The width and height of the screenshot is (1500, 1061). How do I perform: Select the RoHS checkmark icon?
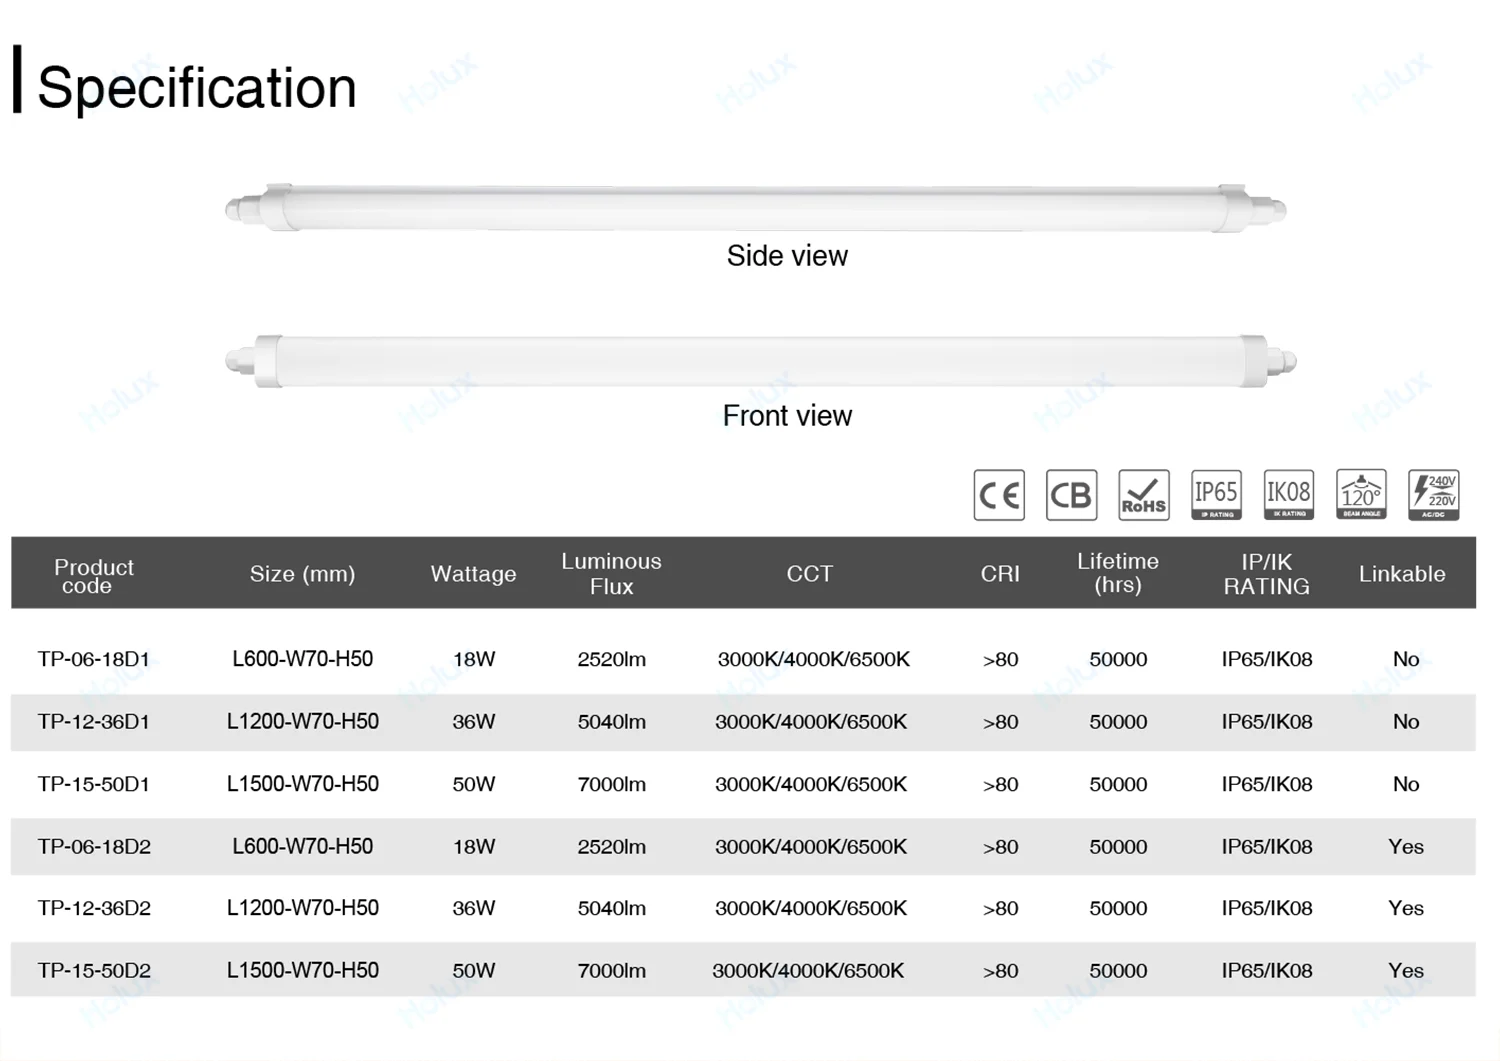pos(1143,495)
